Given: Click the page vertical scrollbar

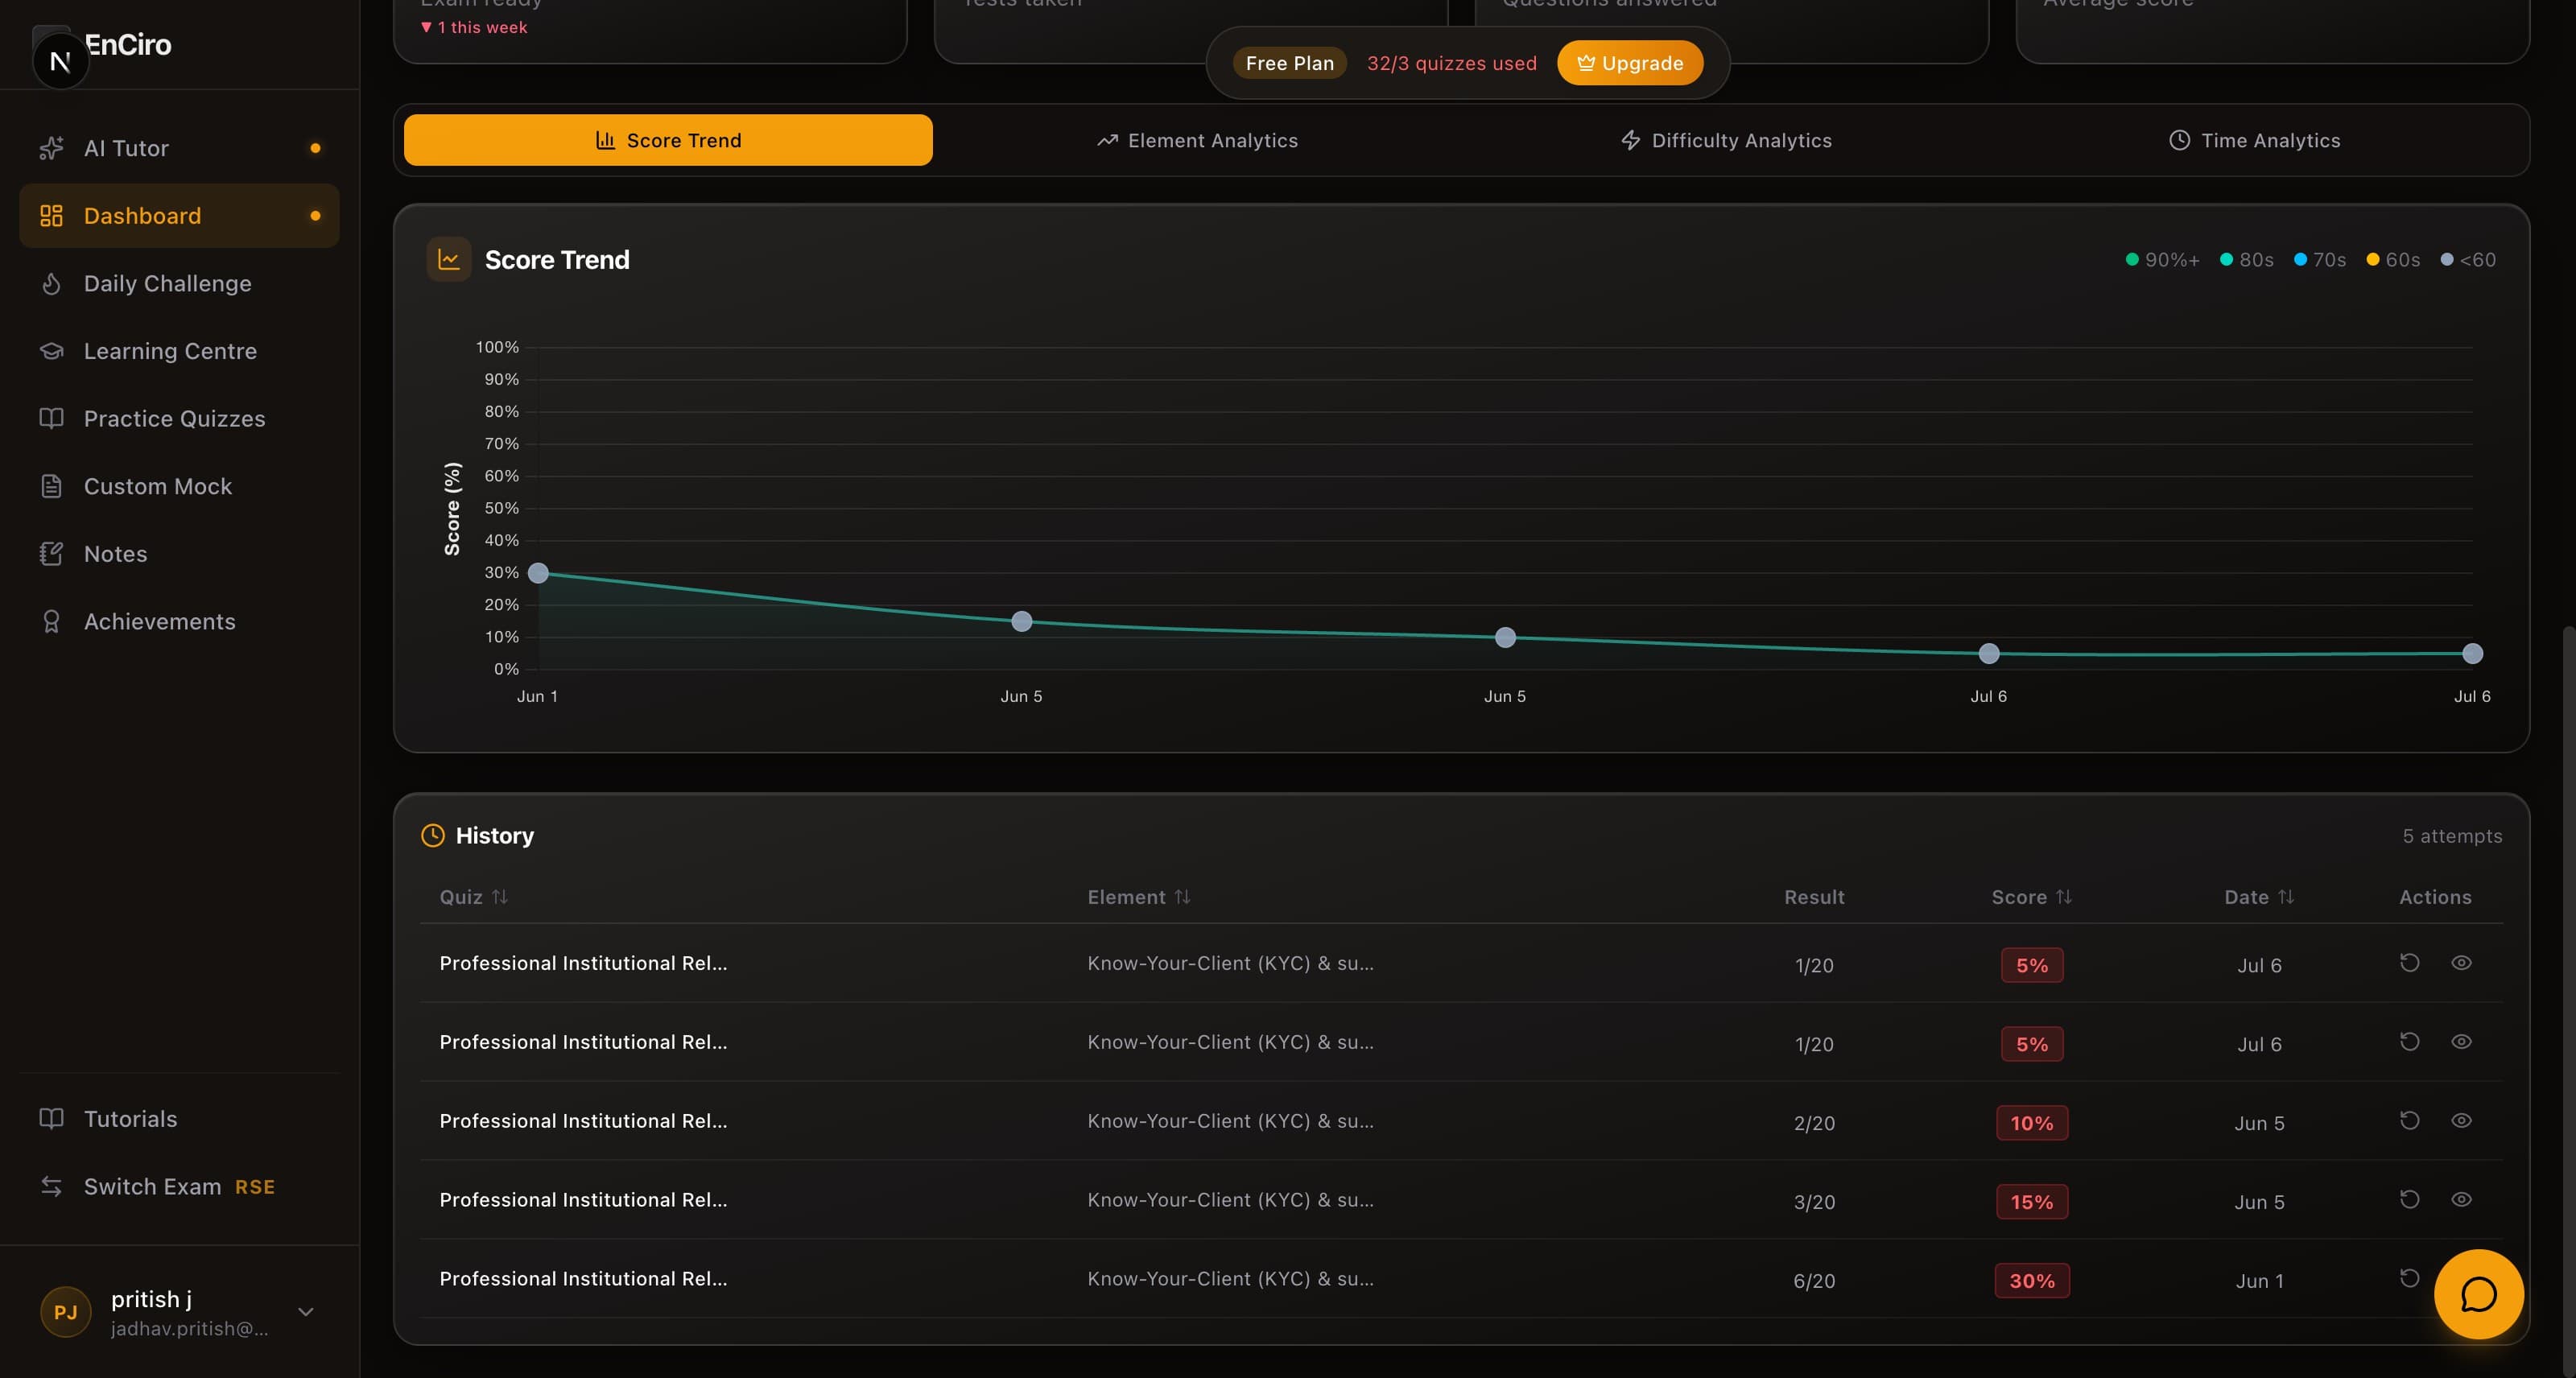Looking at the screenshot, I should [x=2569, y=1001].
